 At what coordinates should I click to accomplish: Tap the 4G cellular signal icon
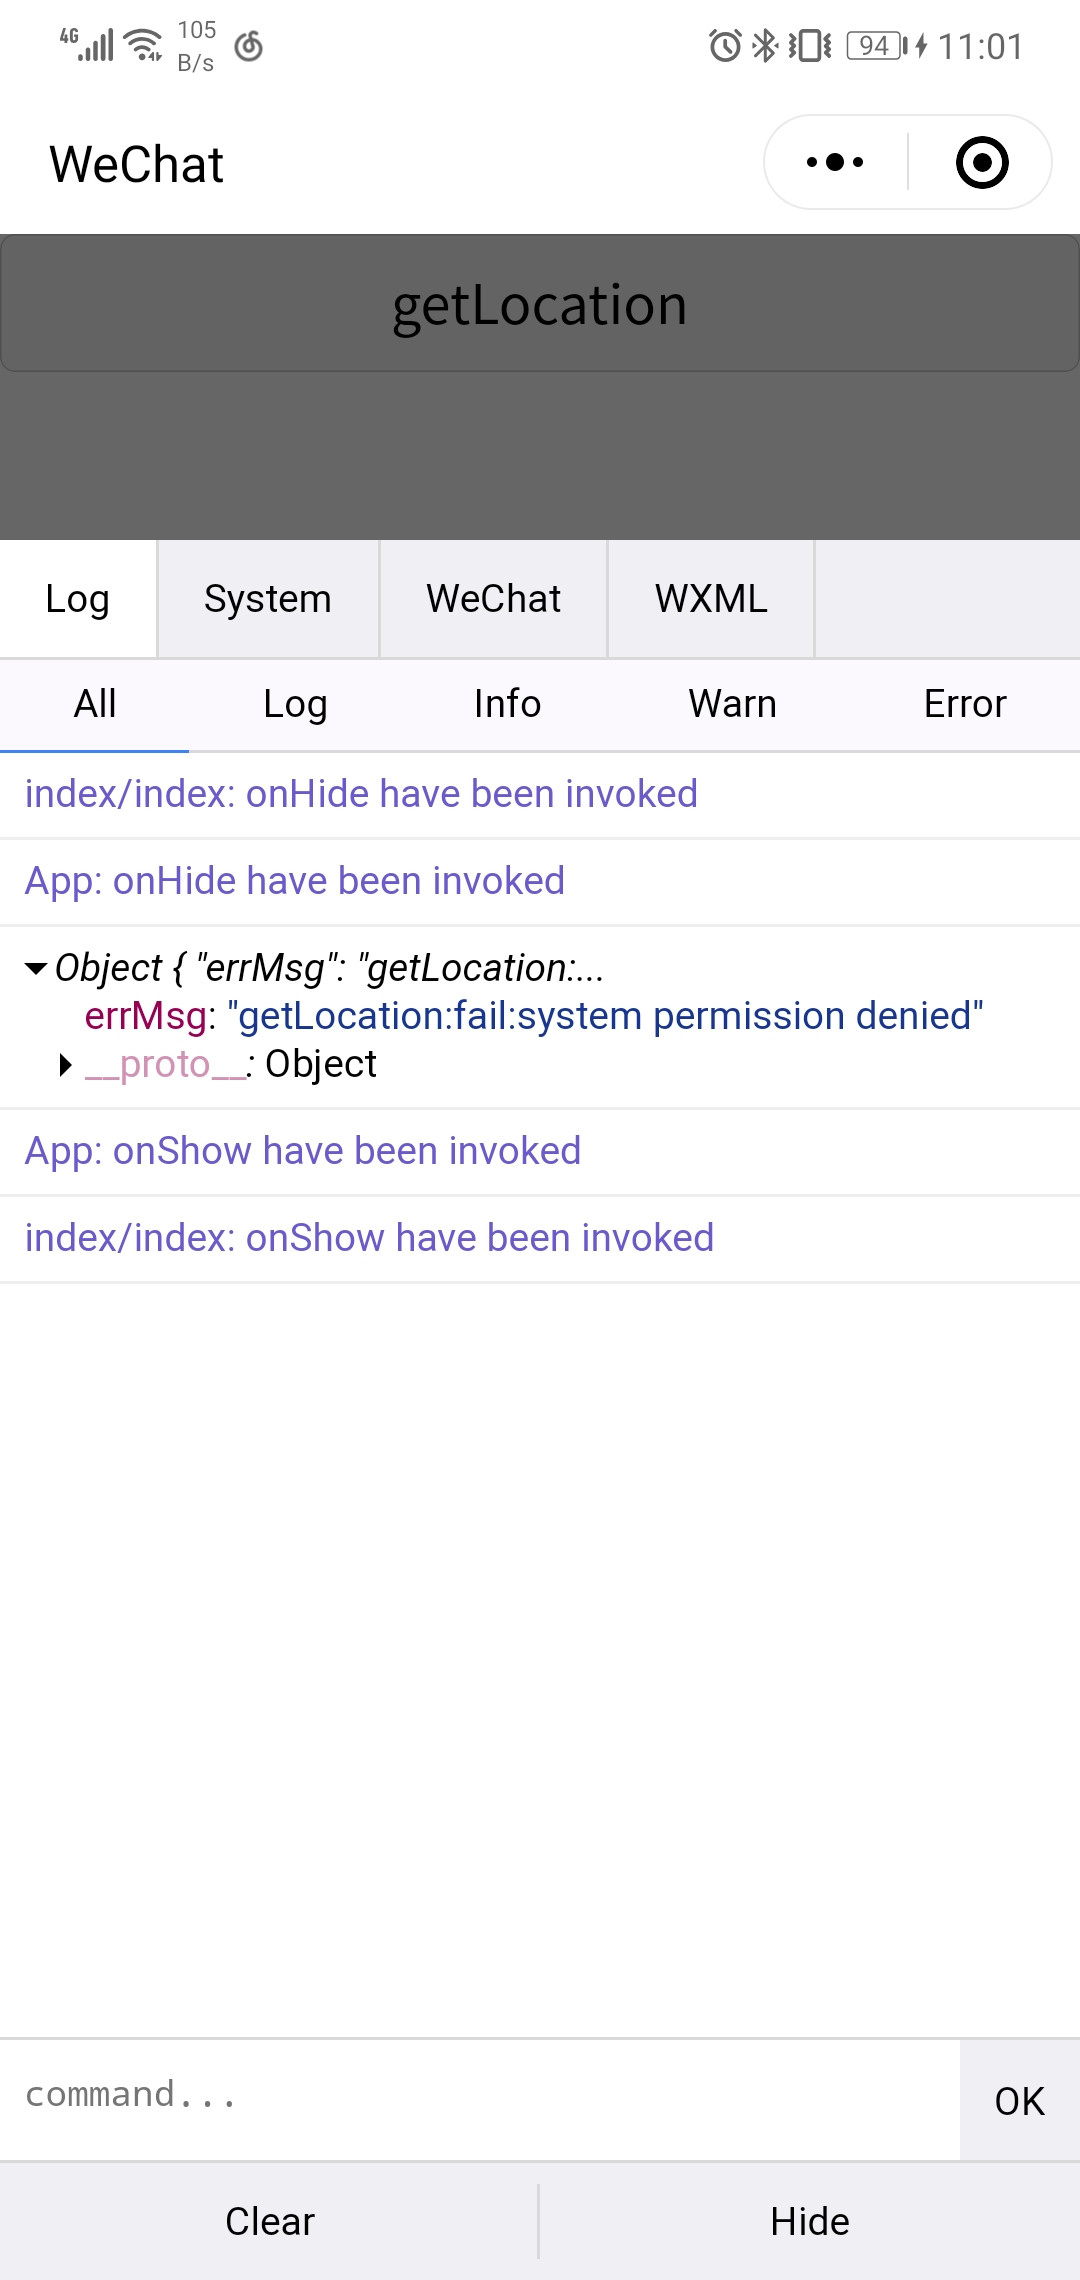click(87, 44)
